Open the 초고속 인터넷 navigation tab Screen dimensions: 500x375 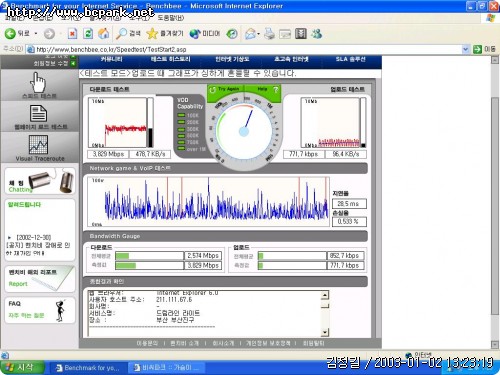tap(291, 59)
